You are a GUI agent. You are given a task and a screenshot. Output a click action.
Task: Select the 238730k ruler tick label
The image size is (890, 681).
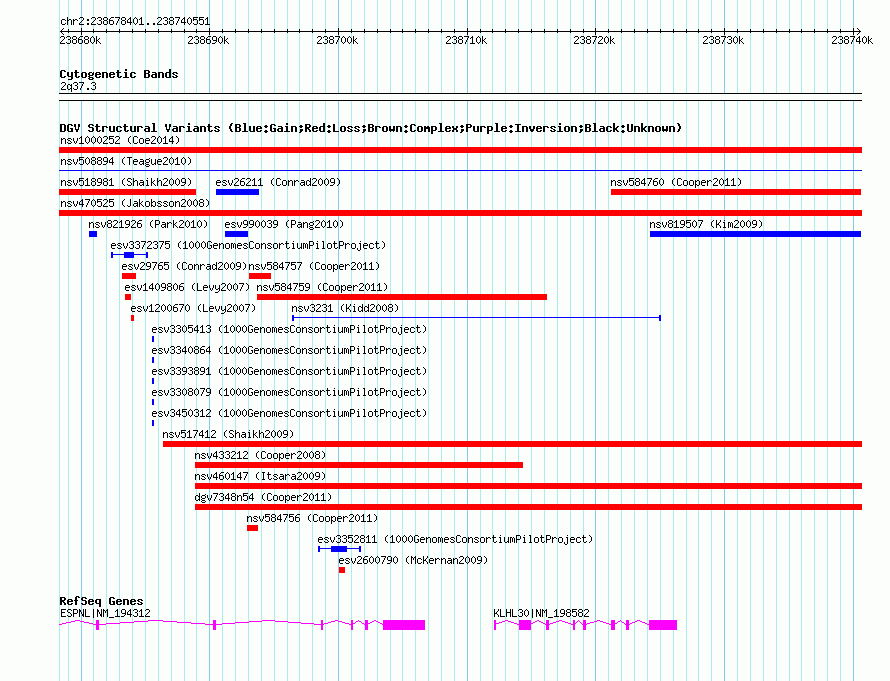point(723,40)
